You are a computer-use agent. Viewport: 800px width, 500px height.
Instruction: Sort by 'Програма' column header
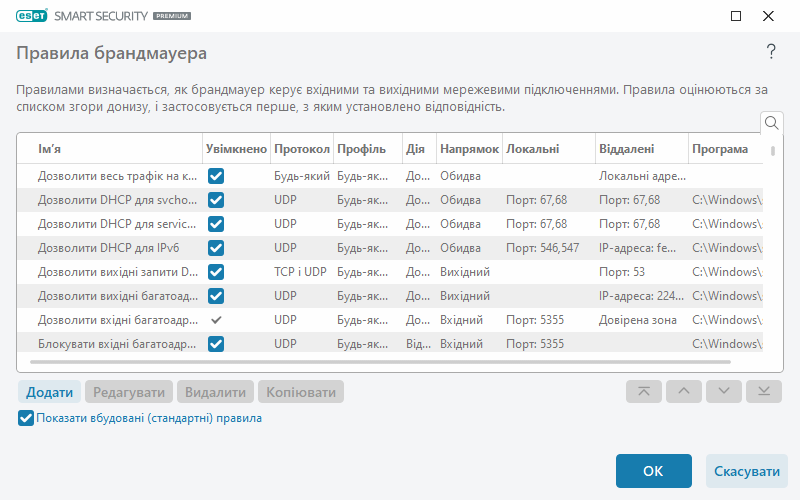click(726, 149)
